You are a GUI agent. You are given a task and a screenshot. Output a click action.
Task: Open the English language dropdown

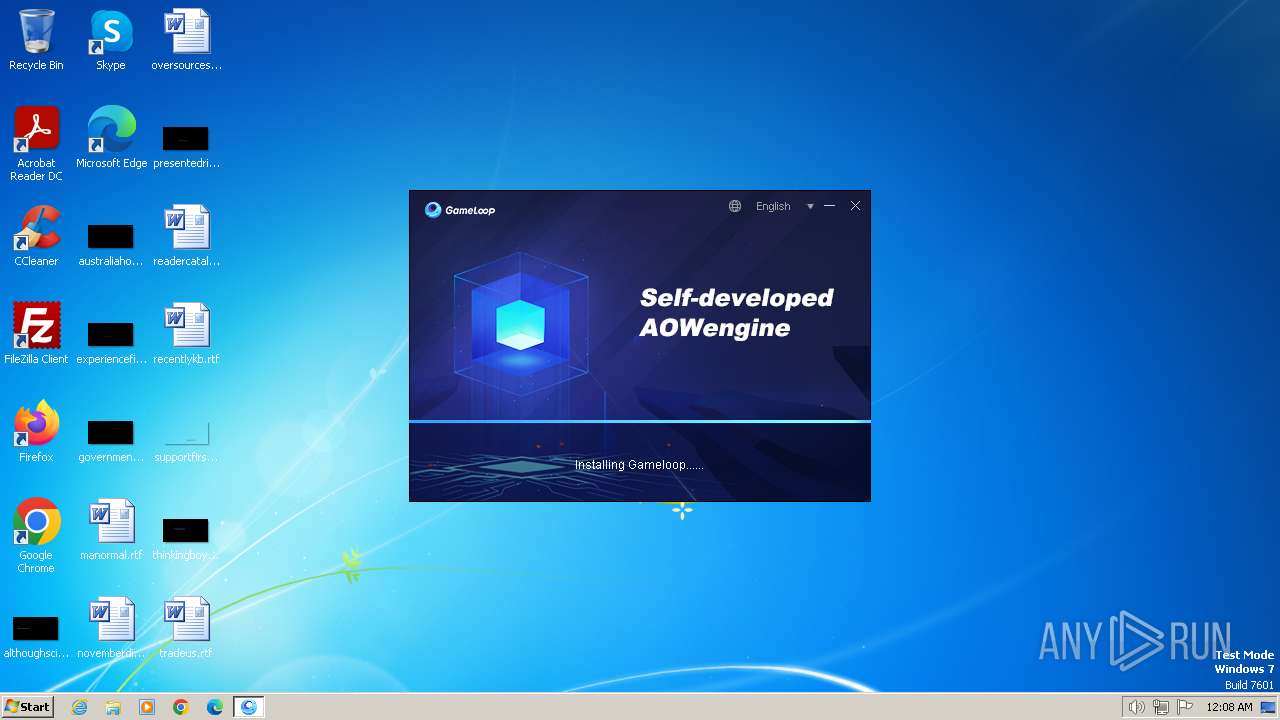point(773,206)
